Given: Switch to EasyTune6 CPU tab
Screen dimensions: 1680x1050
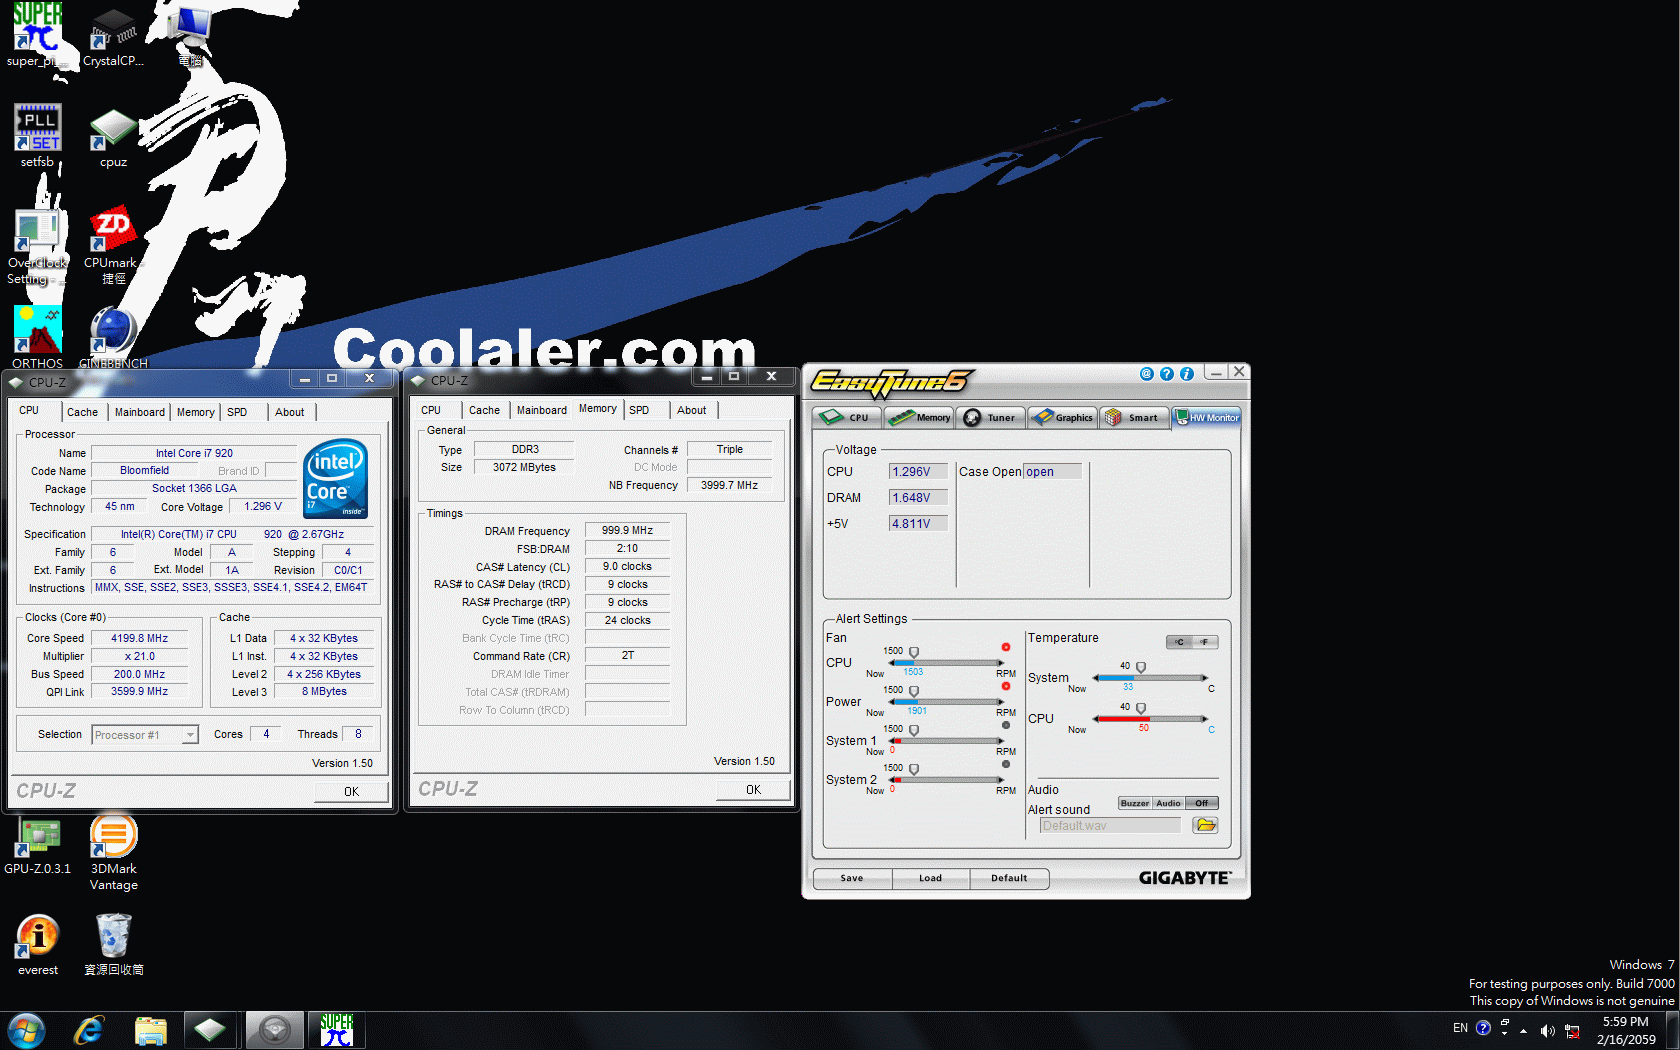Looking at the screenshot, I should (847, 418).
